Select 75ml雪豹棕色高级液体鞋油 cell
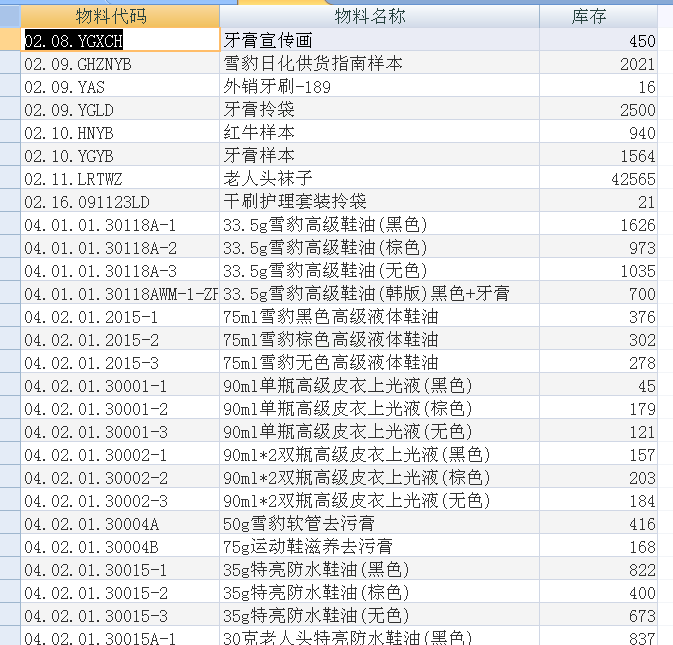The width and height of the screenshot is (673, 645). pyautogui.click(x=379, y=340)
